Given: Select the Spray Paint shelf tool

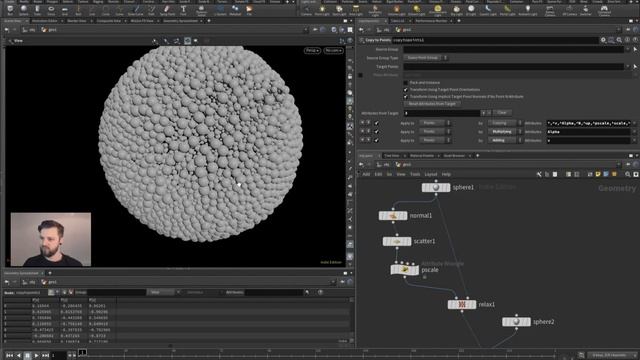Looking at the screenshot, I should [167, 9].
